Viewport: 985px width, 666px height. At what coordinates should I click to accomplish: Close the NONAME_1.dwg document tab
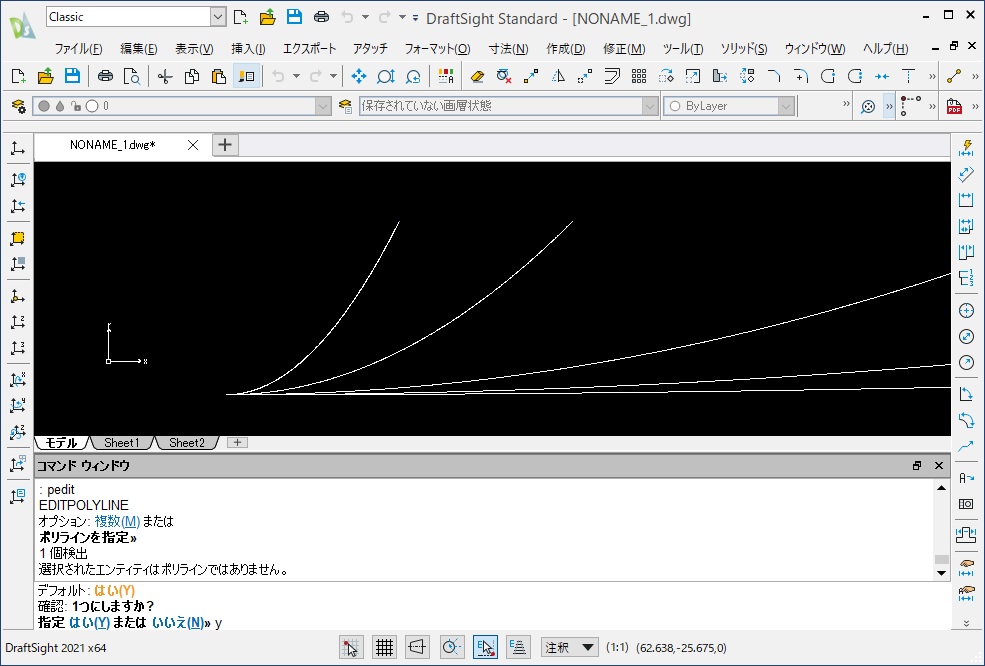(x=193, y=145)
